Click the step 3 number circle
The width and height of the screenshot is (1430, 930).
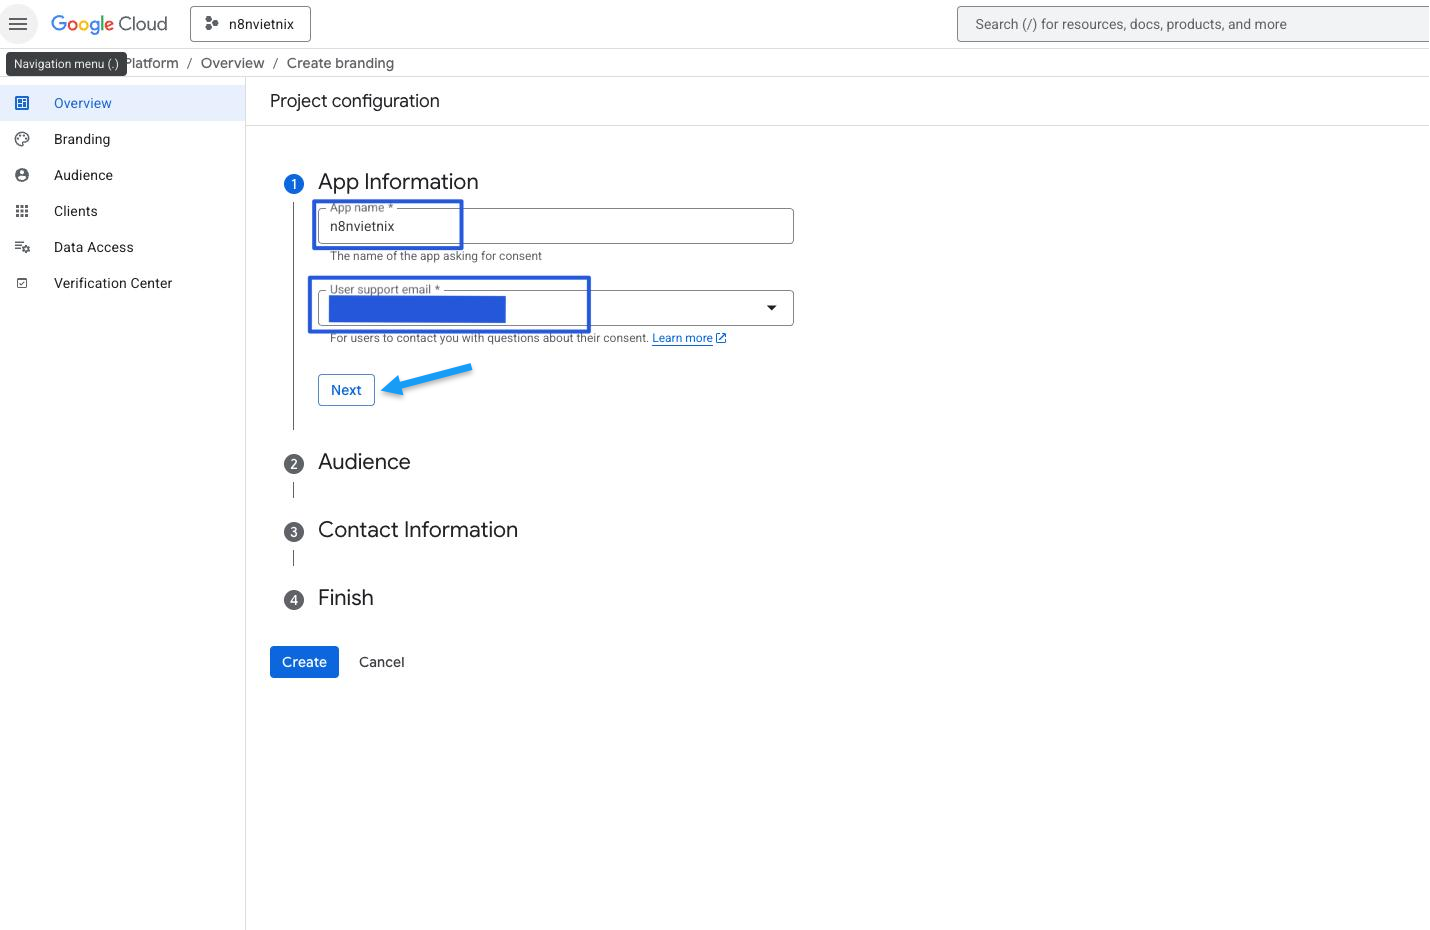[294, 532]
